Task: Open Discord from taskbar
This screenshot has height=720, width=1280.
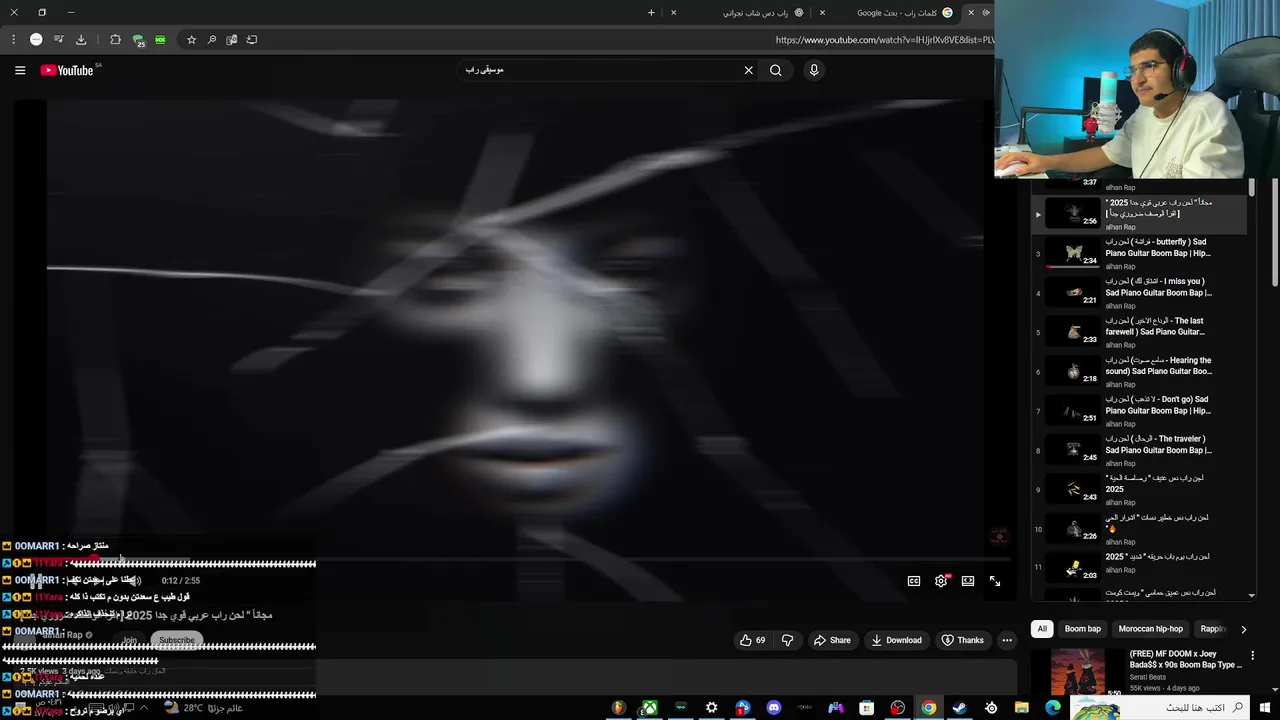Action: (773, 708)
